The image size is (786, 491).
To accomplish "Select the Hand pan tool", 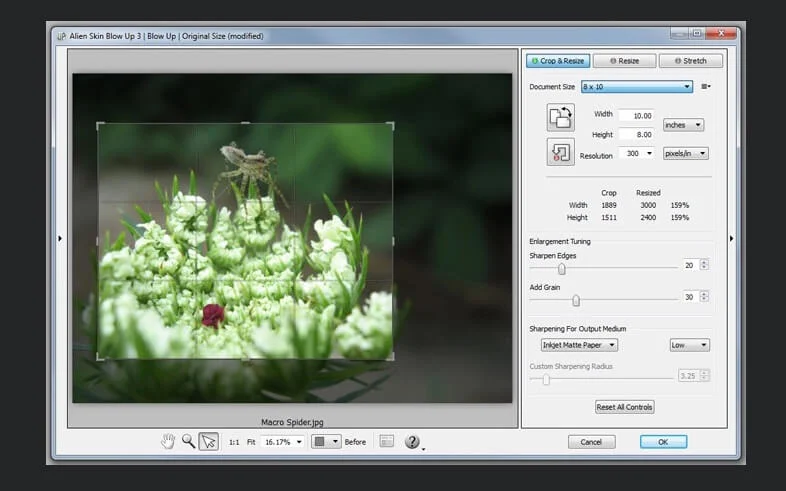I will coord(169,441).
